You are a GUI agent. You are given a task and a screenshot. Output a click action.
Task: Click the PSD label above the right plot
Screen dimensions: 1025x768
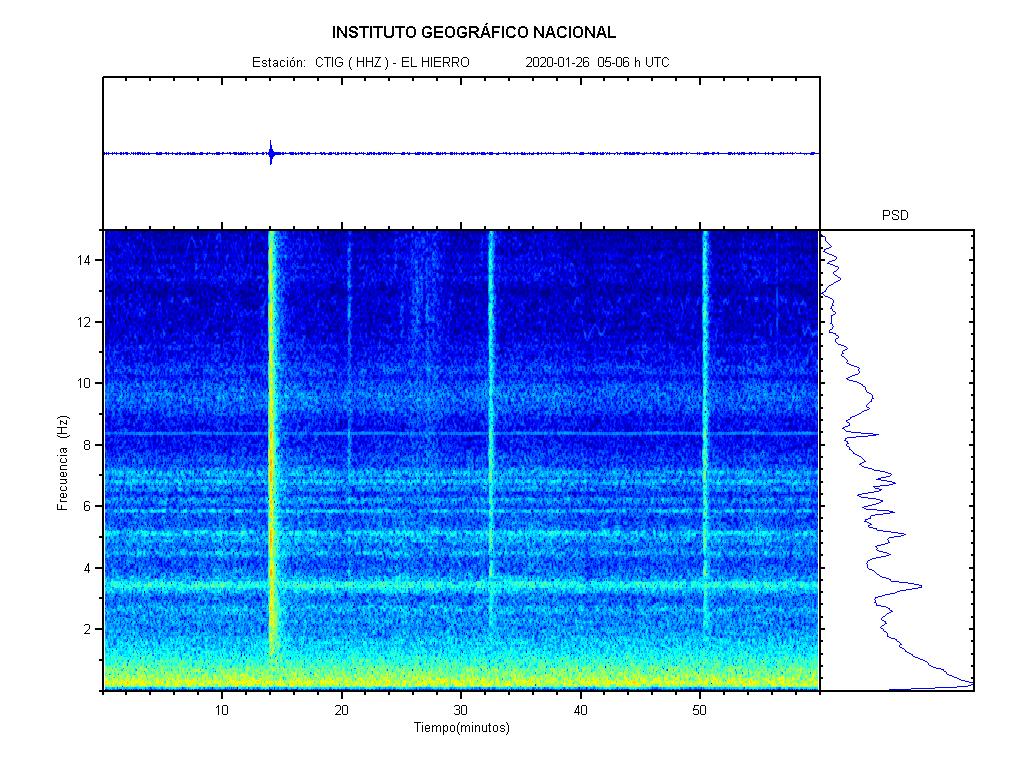pyautogui.click(x=895, y=215)
